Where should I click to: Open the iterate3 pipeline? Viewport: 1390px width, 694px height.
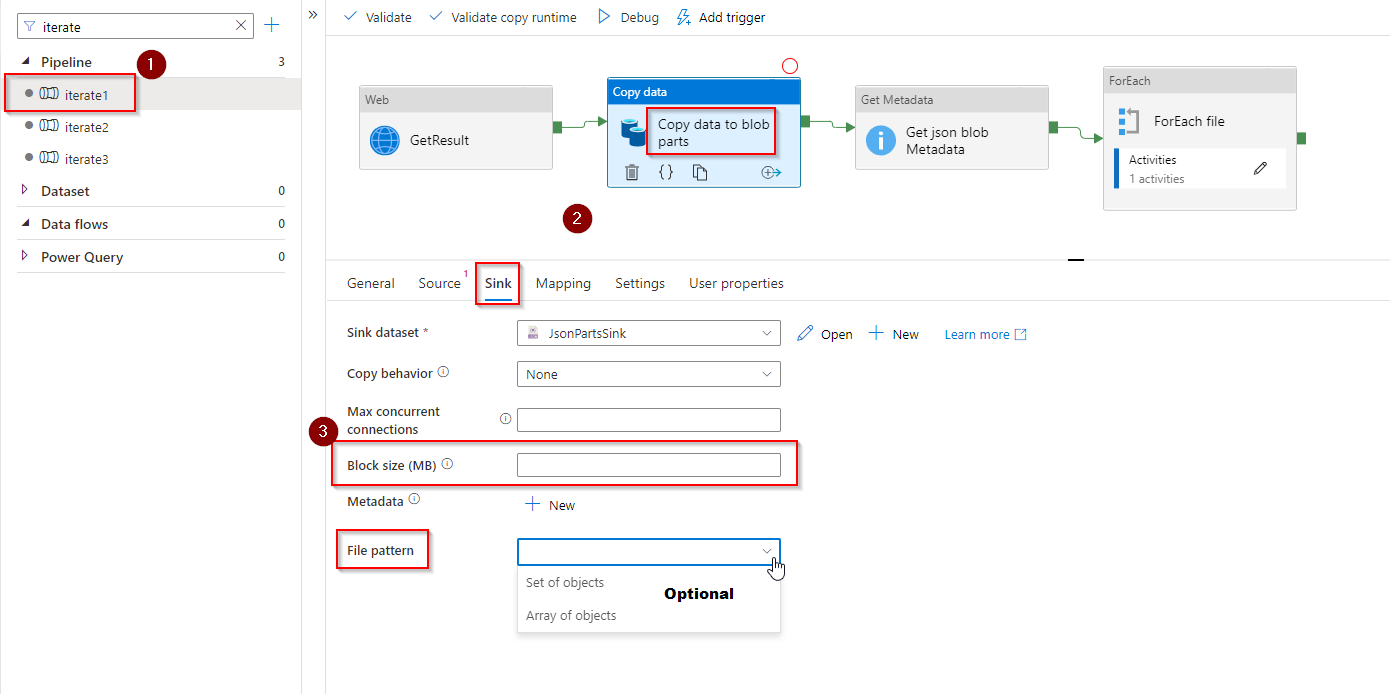click(x=87, y=159)
